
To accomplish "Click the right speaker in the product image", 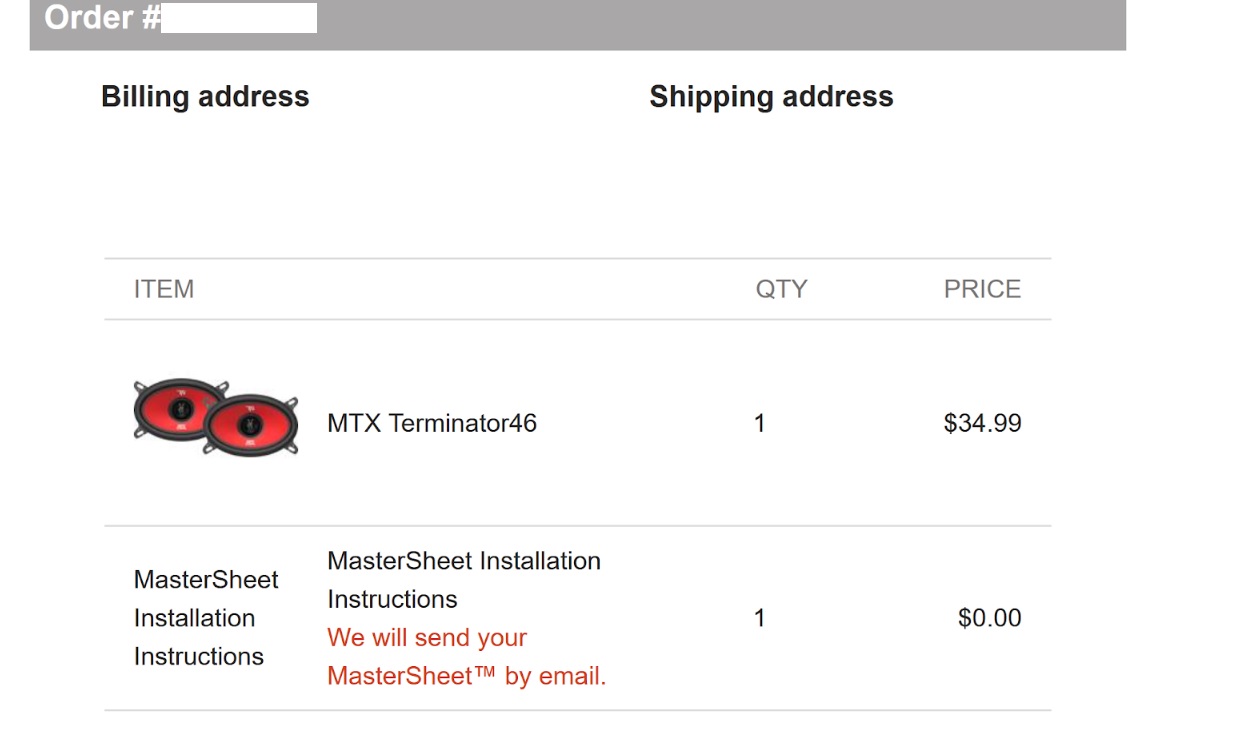I will coord(251,426).
